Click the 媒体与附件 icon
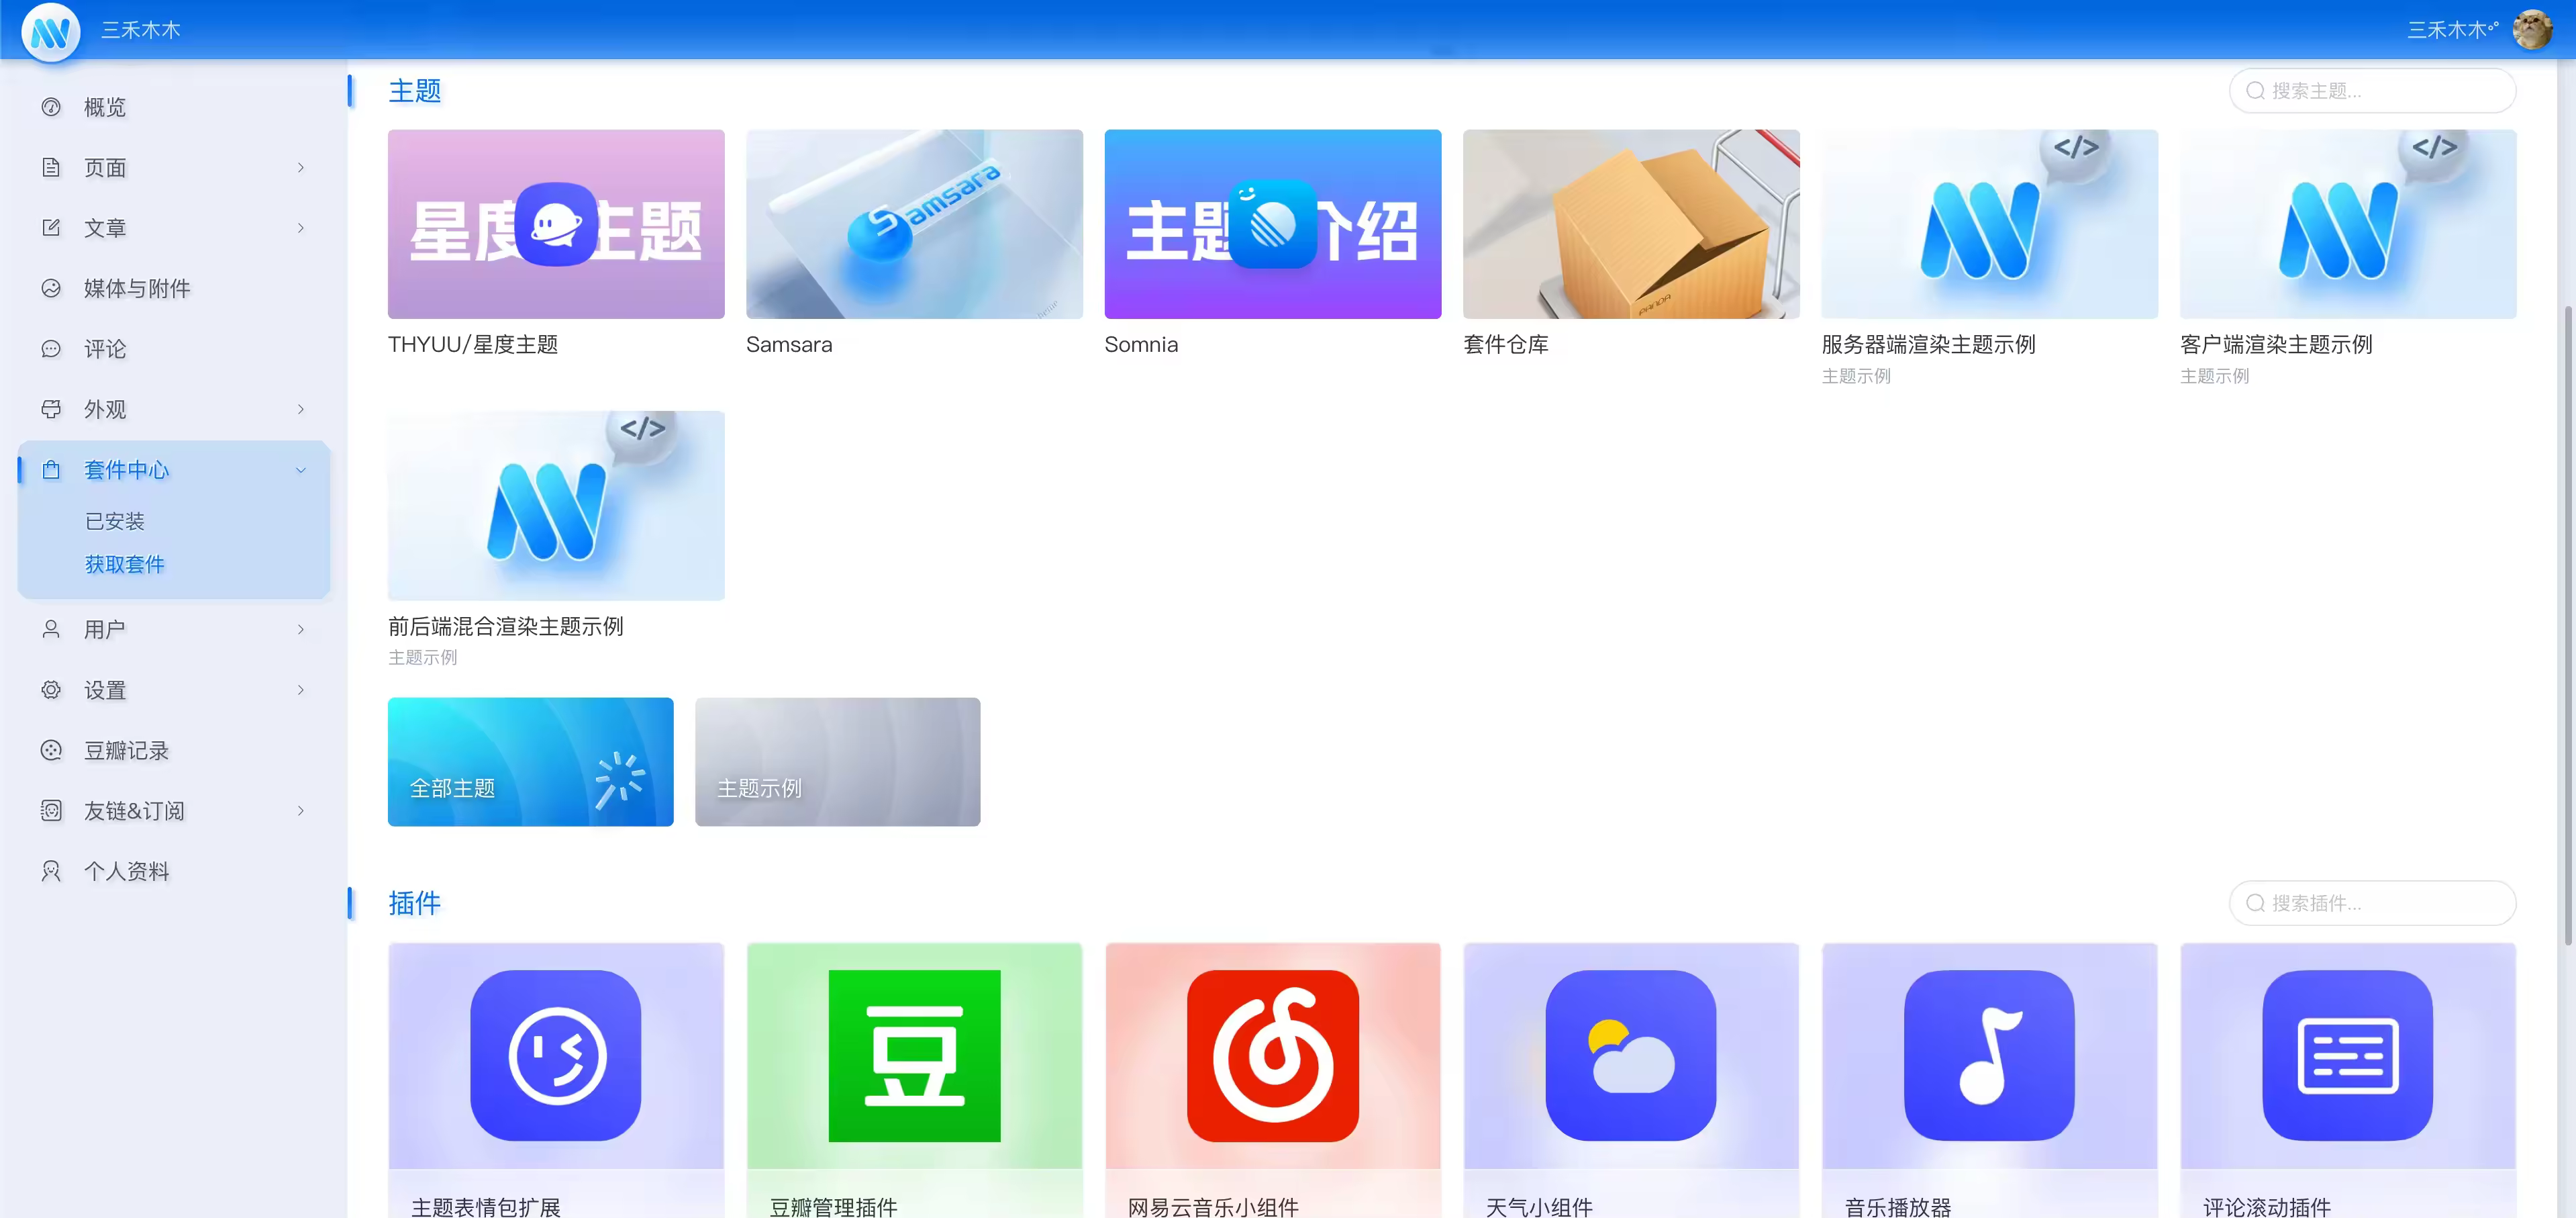The width and height of the screenshot is (2576, 1218). tap(51, 288)
